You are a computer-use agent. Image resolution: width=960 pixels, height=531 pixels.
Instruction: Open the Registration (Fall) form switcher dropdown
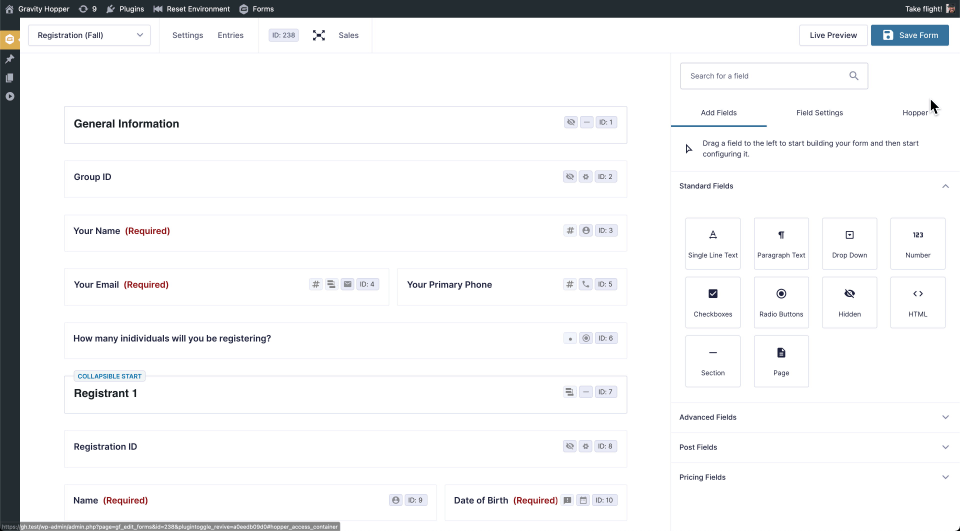89,36
